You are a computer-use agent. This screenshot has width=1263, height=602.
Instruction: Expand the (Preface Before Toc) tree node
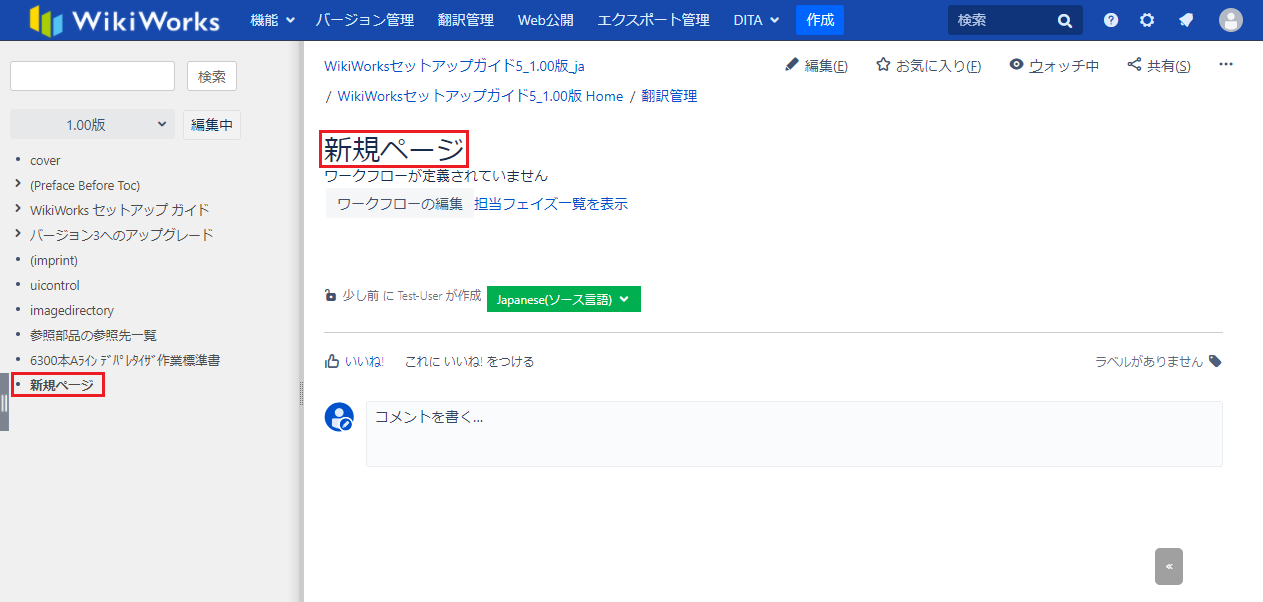point(18,184)
